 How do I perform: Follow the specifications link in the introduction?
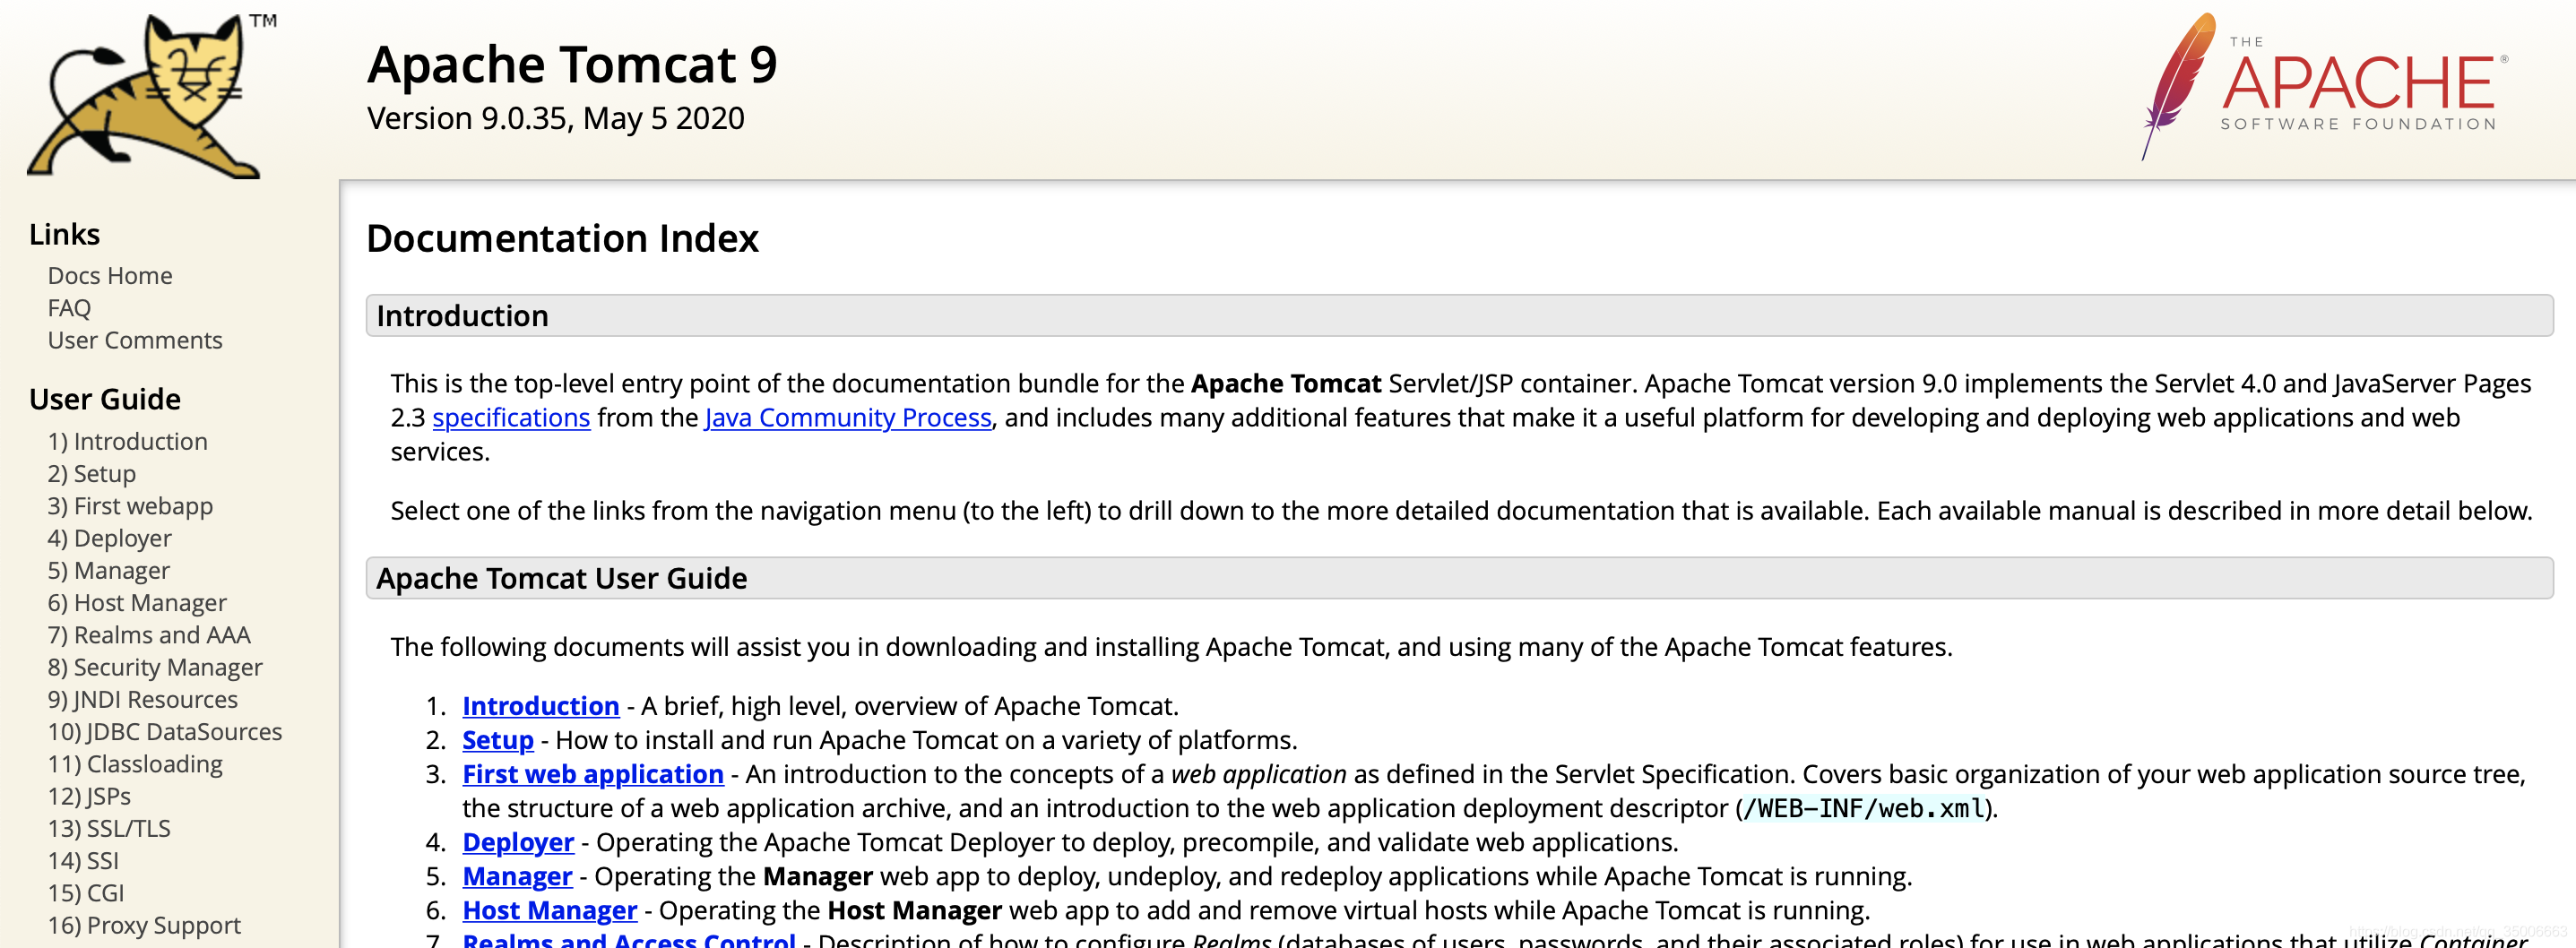511,418
